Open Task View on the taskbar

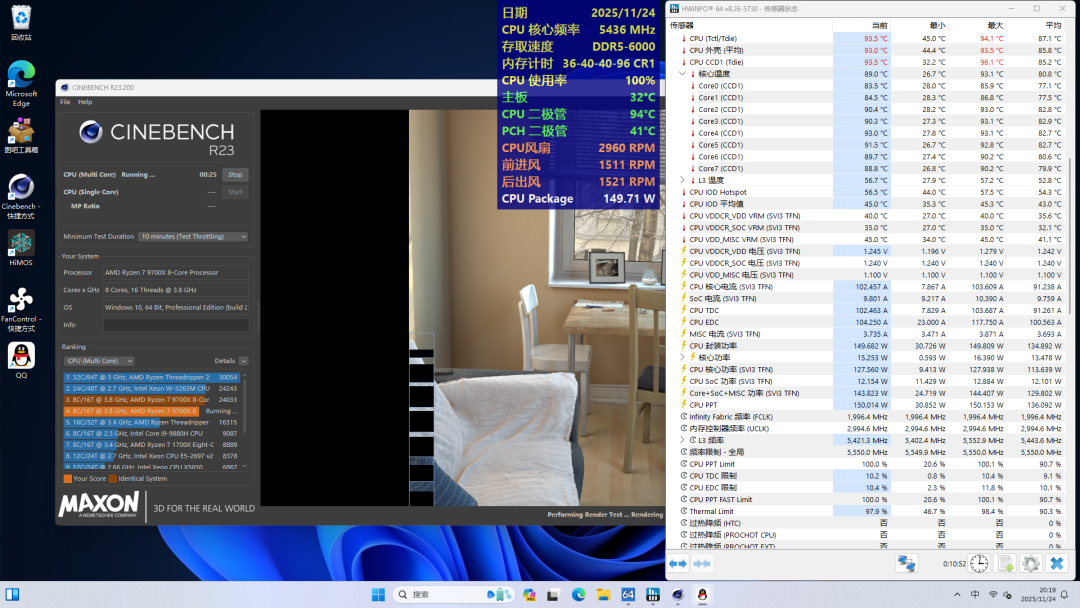(x=553, y=594)
